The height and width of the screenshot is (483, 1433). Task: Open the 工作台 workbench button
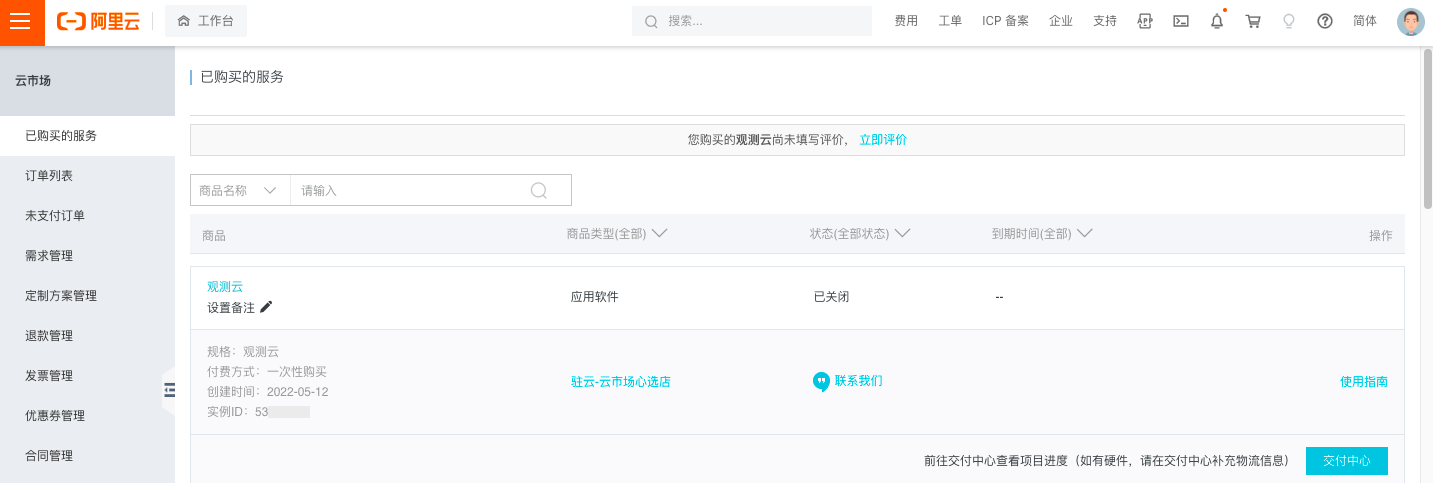(205, 21)
